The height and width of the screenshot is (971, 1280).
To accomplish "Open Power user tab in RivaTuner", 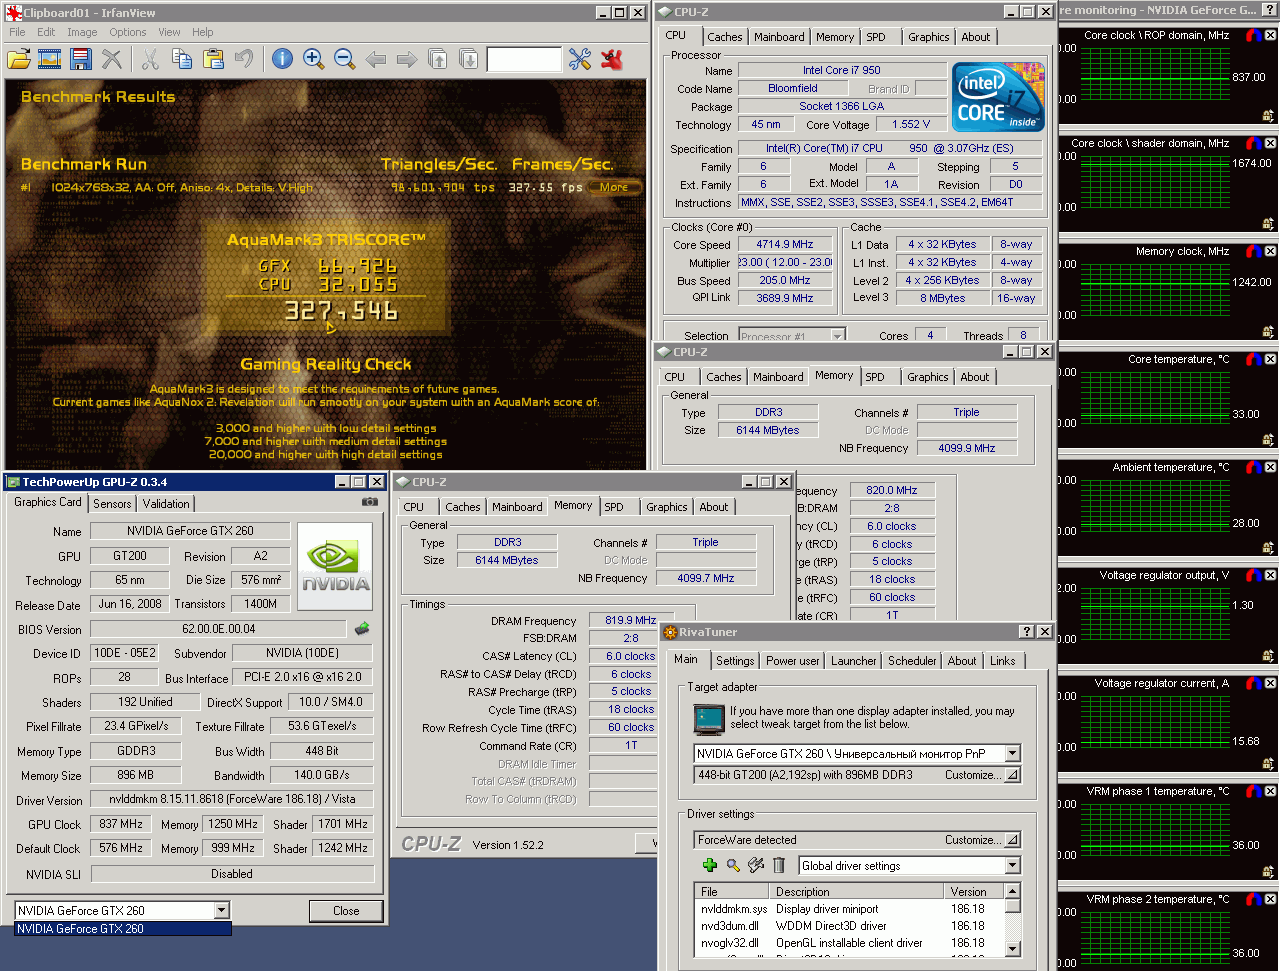I will (792, 661).
